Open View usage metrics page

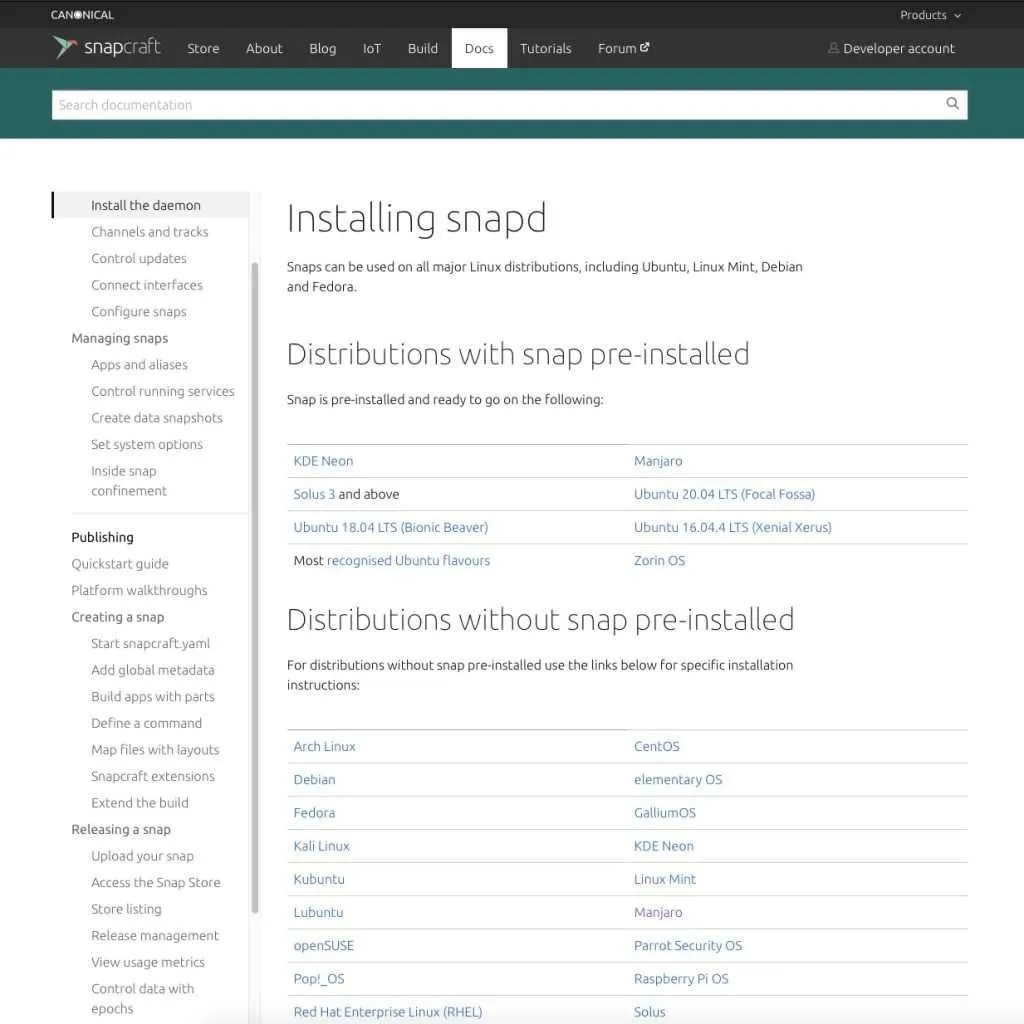coord(148,962)
